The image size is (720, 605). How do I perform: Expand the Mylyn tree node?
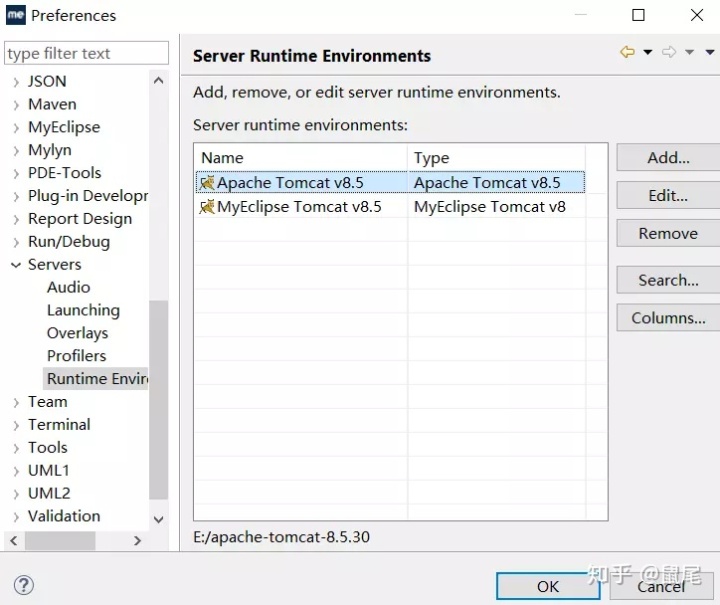pos(16,151)
